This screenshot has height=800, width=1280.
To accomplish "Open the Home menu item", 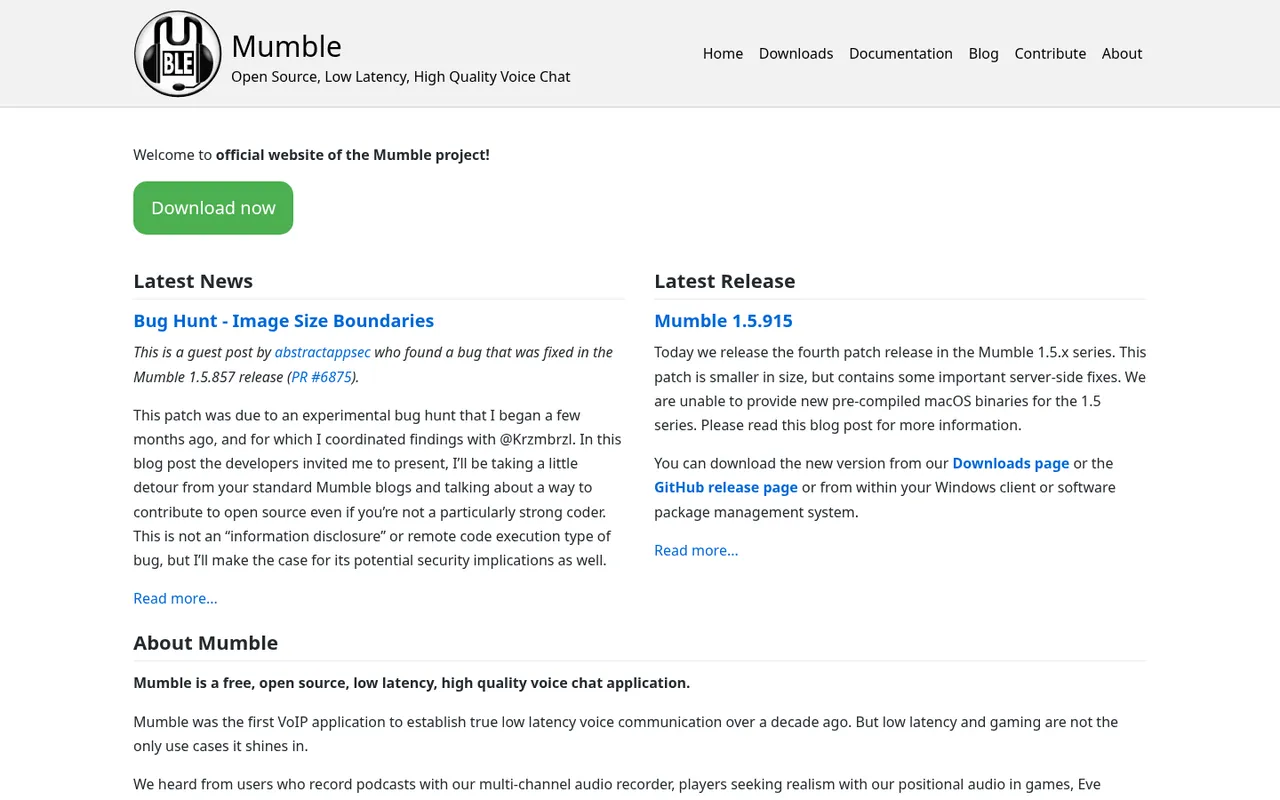I will point(722,54).
